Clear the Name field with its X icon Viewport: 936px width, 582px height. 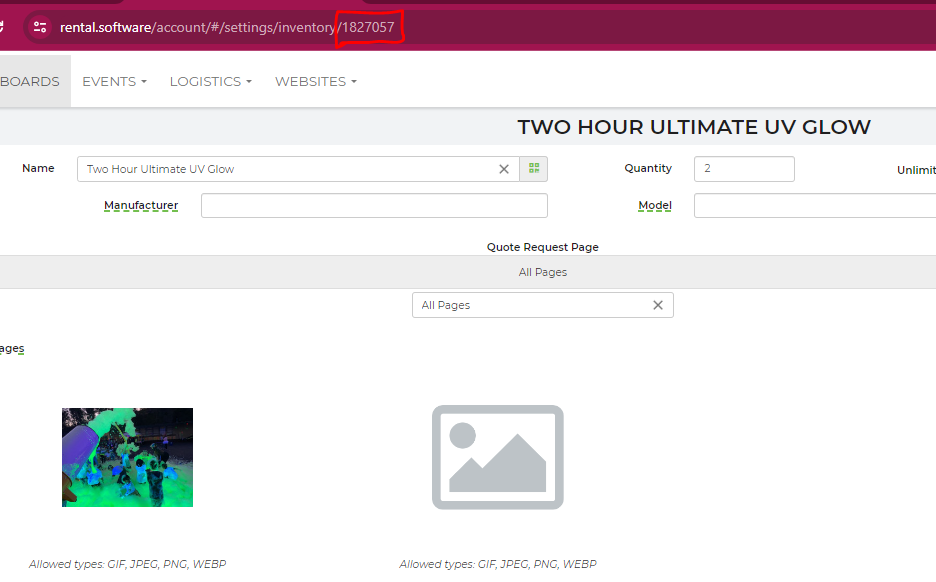pyautogui.click(x=504, y=169)
